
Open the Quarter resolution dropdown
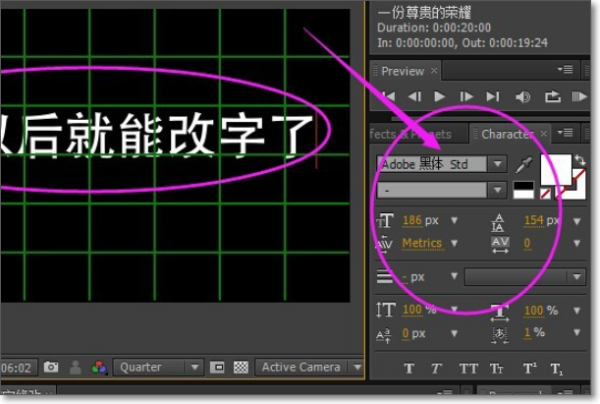tap(158, 367)
